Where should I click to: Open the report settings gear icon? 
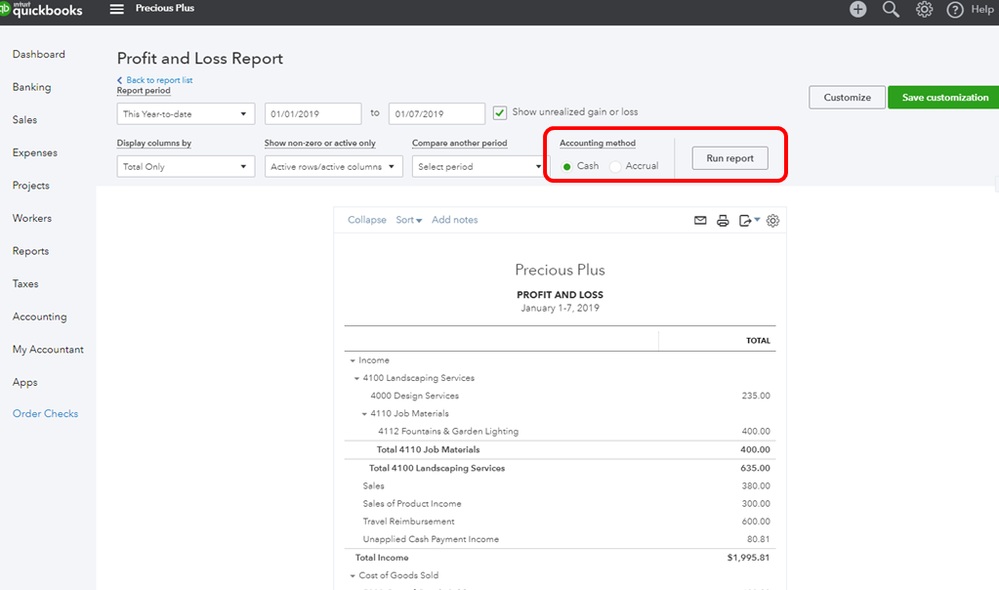point(773,220)
